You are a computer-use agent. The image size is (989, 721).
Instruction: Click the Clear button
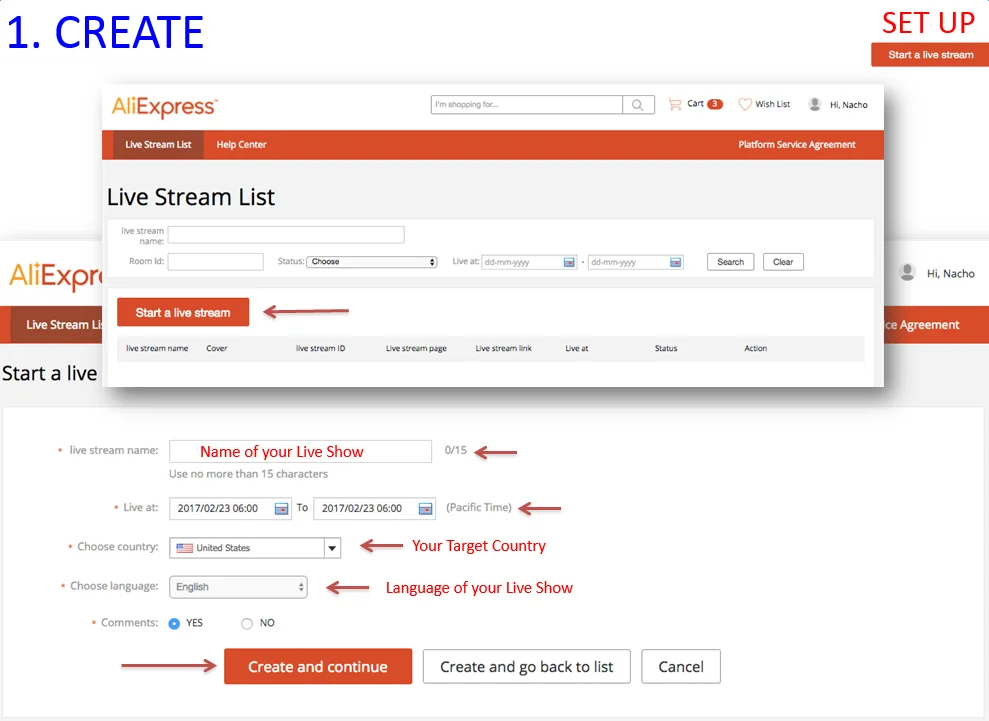pos(783,262)
